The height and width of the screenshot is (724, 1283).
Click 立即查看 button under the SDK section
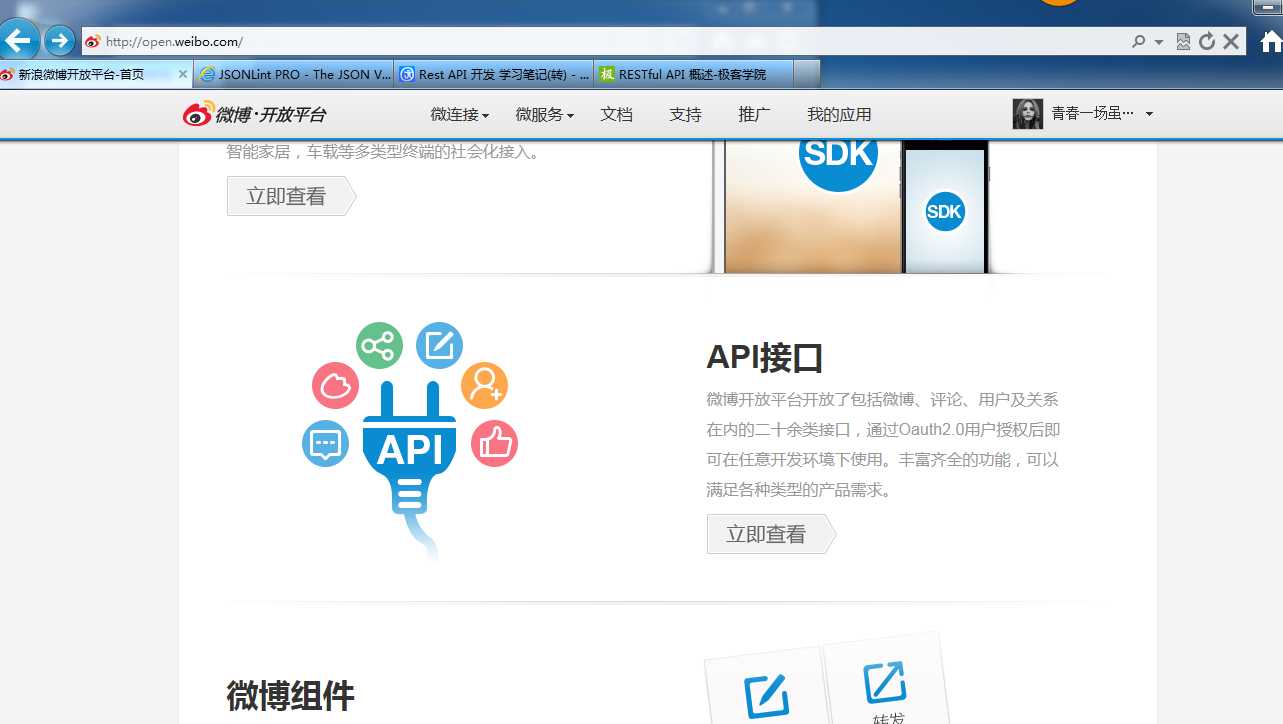click(291, 196)
